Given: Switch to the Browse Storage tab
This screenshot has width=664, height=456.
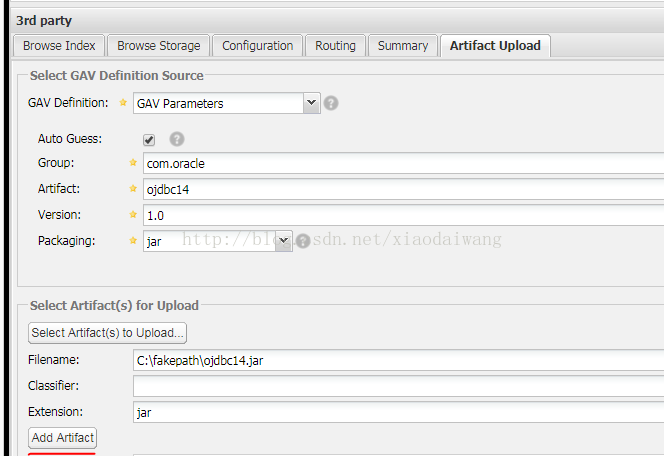Looking at the screenshot, I should point(158,46).
